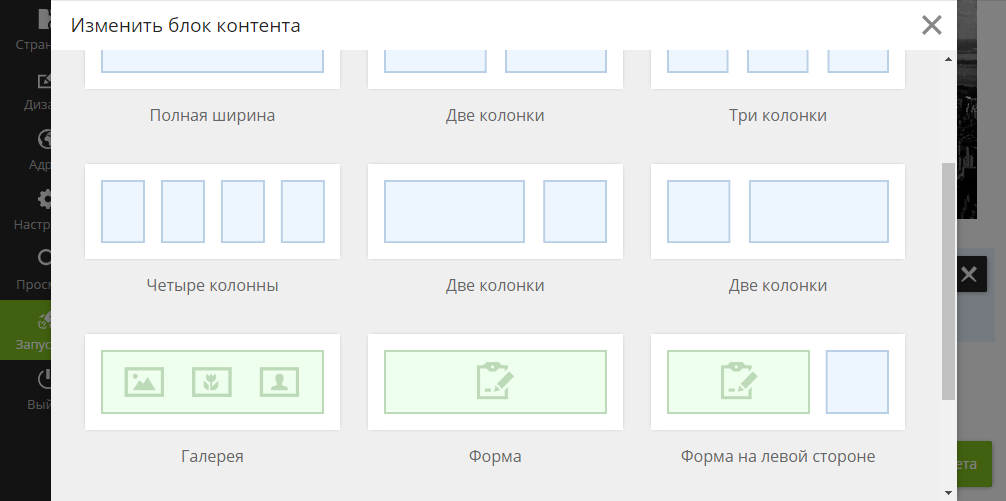Select the Галерея block thumbnail
Image resolution: width=1006 pixels, height=501 pixels.
pyautogui.click(x=212, y=382)
